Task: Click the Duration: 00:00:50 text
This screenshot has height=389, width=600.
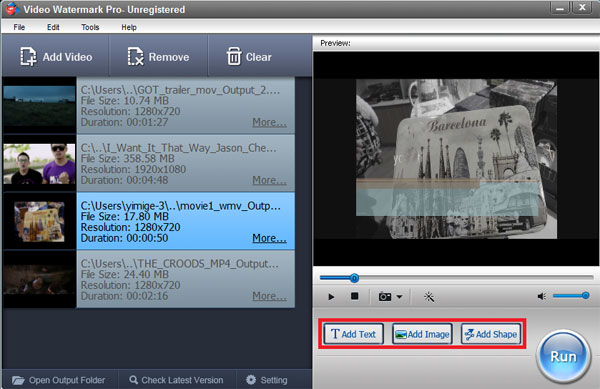Action: click(124, 238)
